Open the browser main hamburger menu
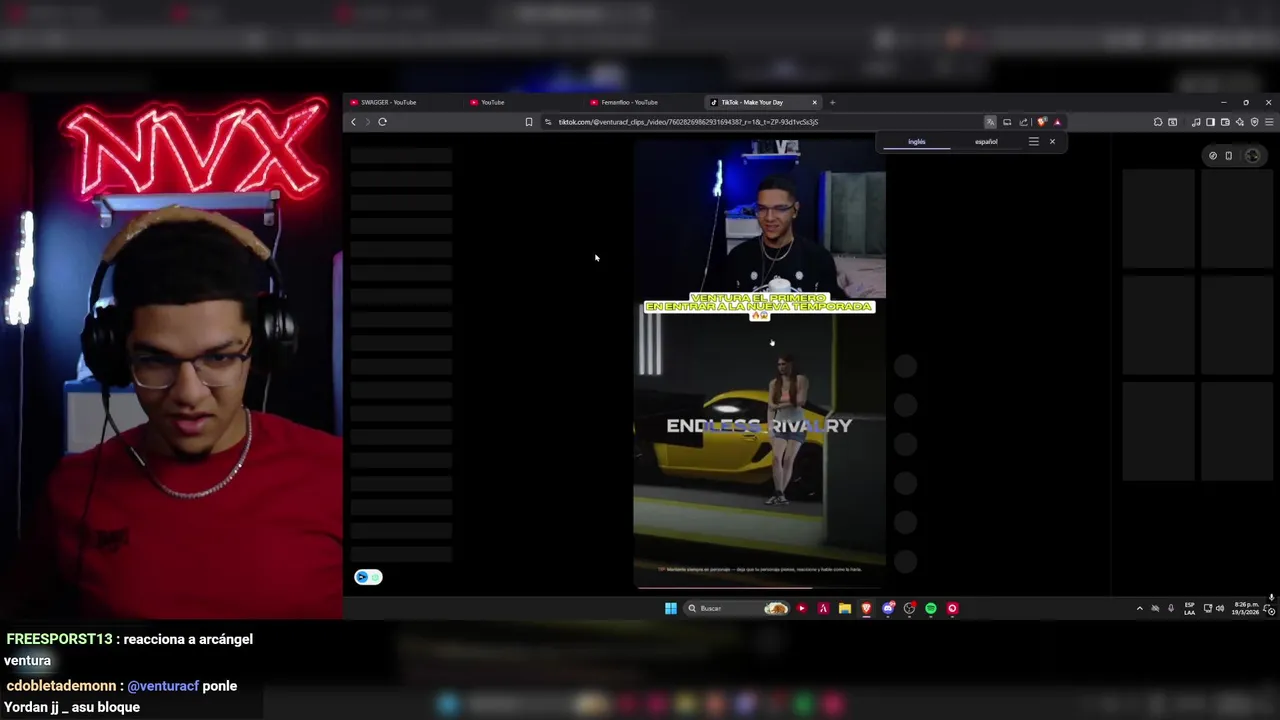Screen dimensions: 1280x720 click(x=1269, y=122)
